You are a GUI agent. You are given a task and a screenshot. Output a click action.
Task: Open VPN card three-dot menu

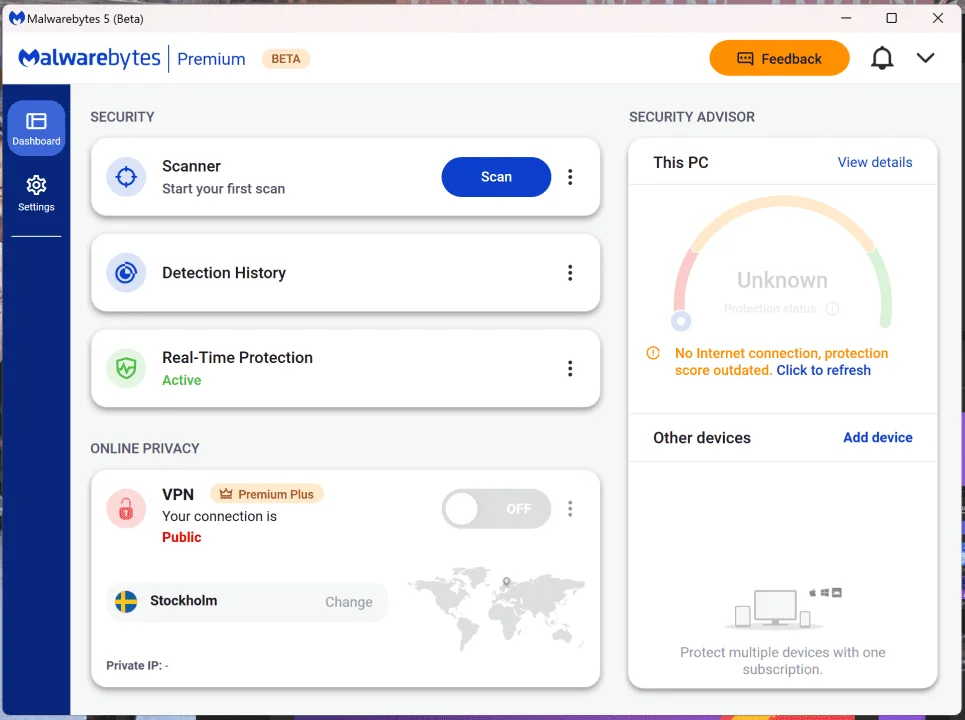[570, 509]
